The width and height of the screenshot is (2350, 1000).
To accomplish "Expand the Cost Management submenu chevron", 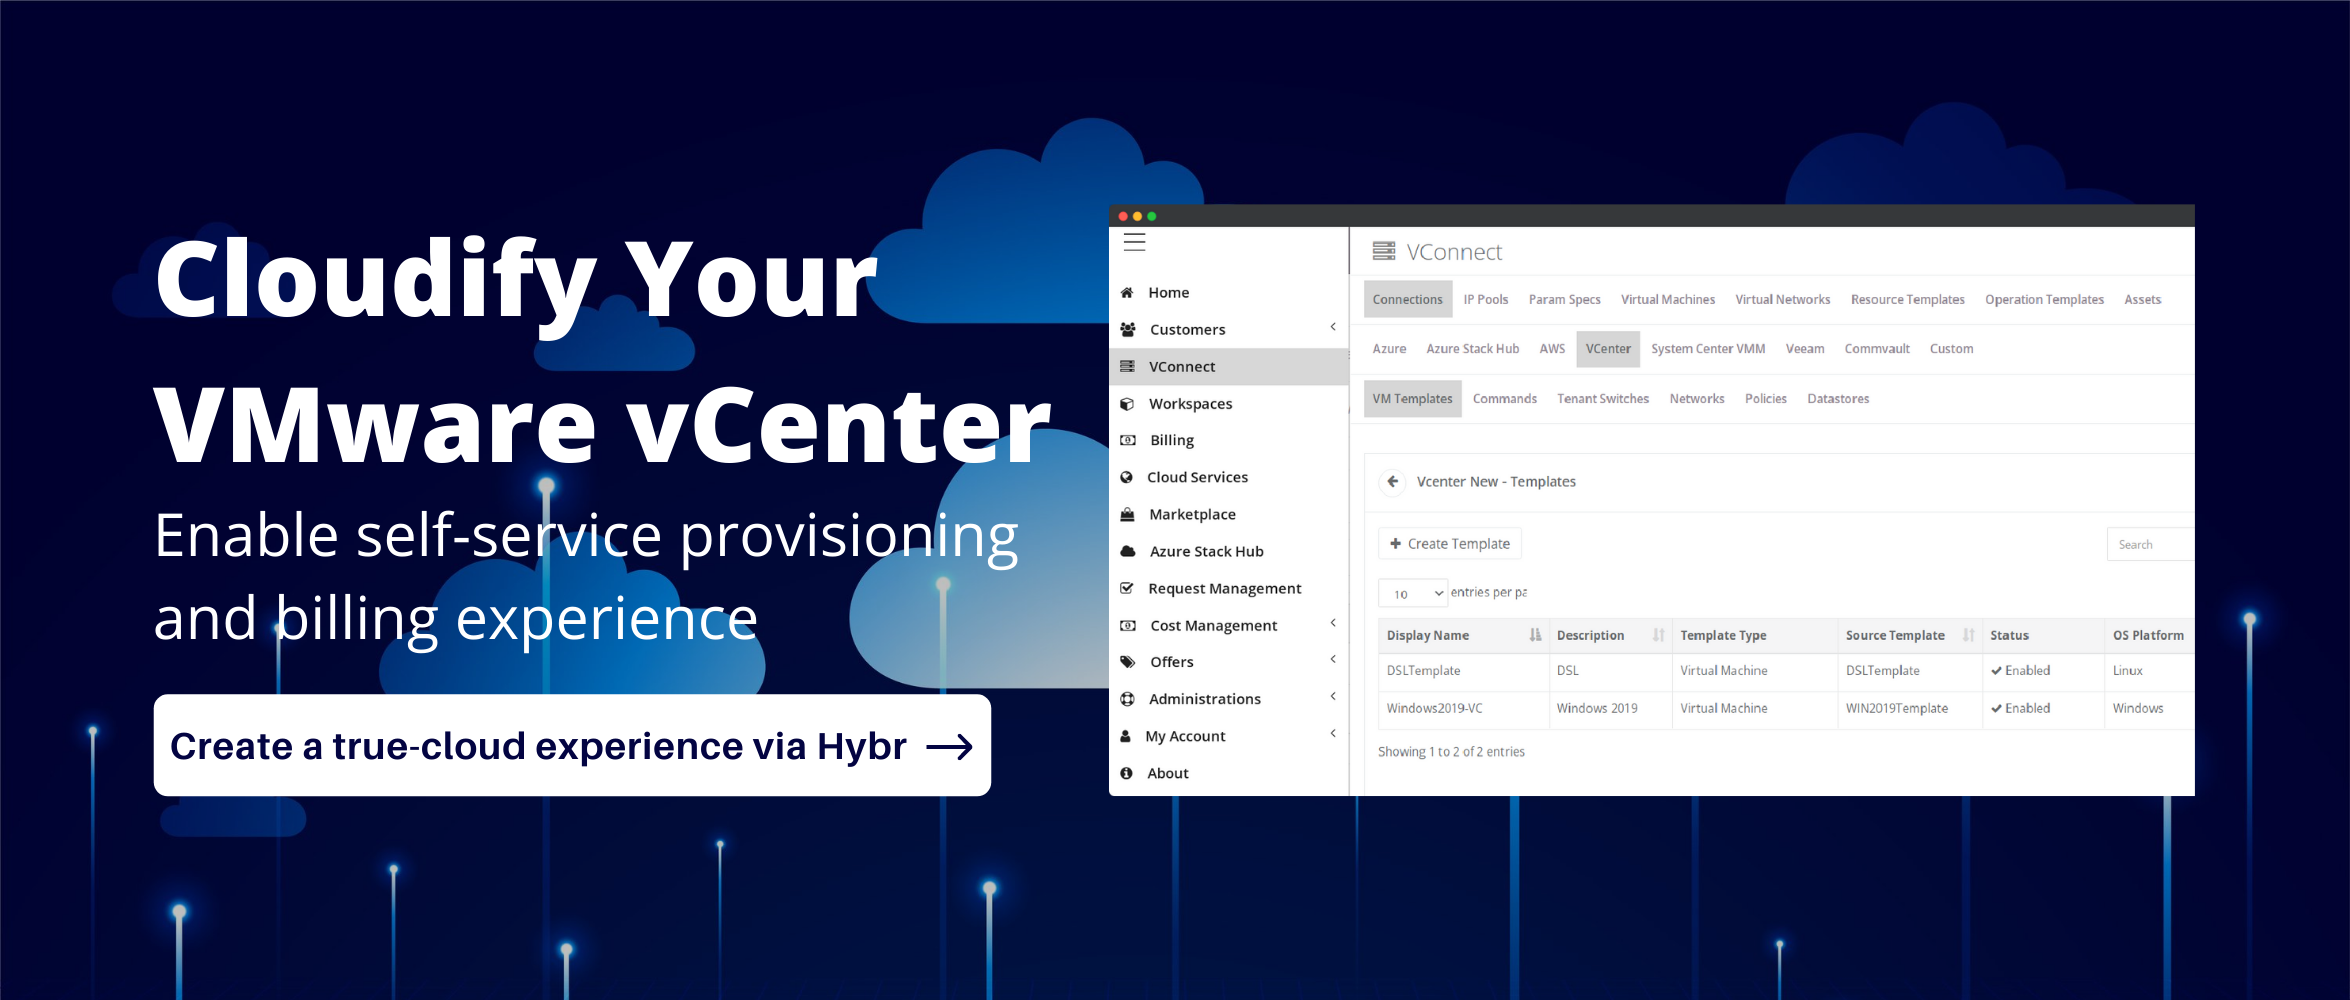I will tap(1333, 623).
